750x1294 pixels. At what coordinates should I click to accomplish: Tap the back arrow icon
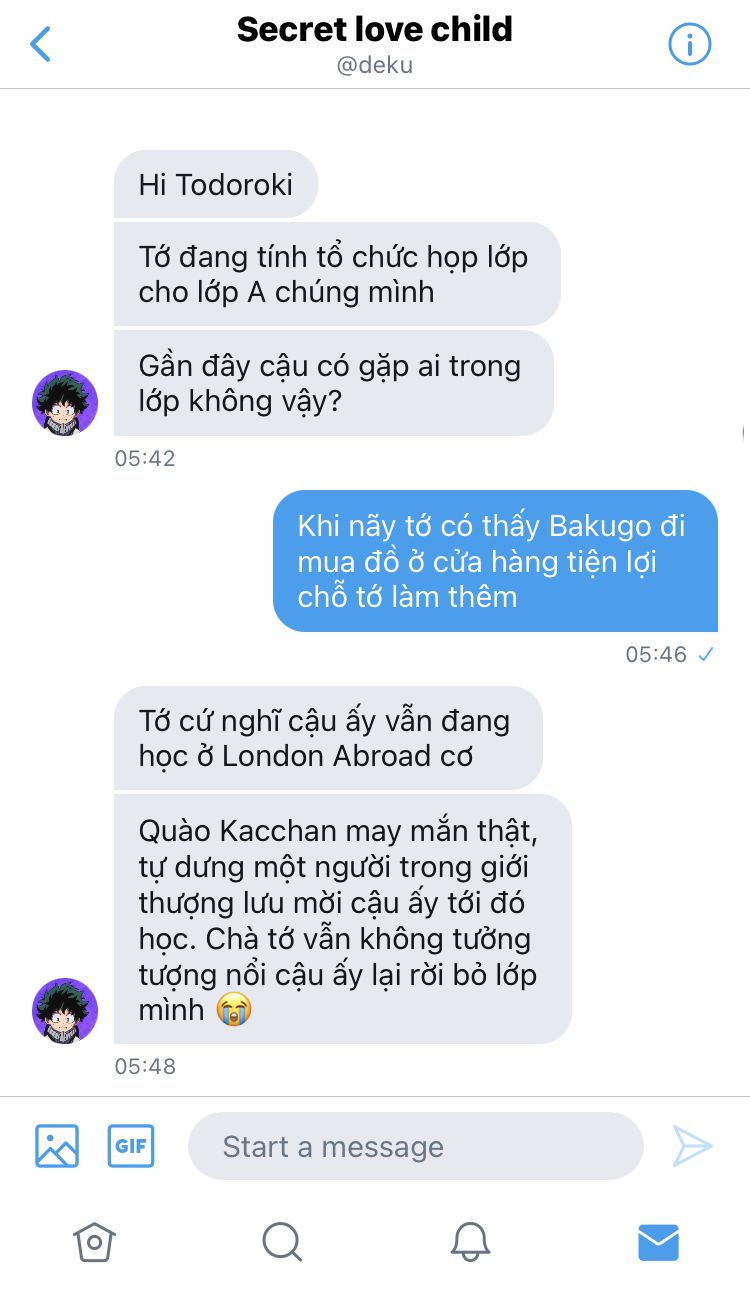41,44
